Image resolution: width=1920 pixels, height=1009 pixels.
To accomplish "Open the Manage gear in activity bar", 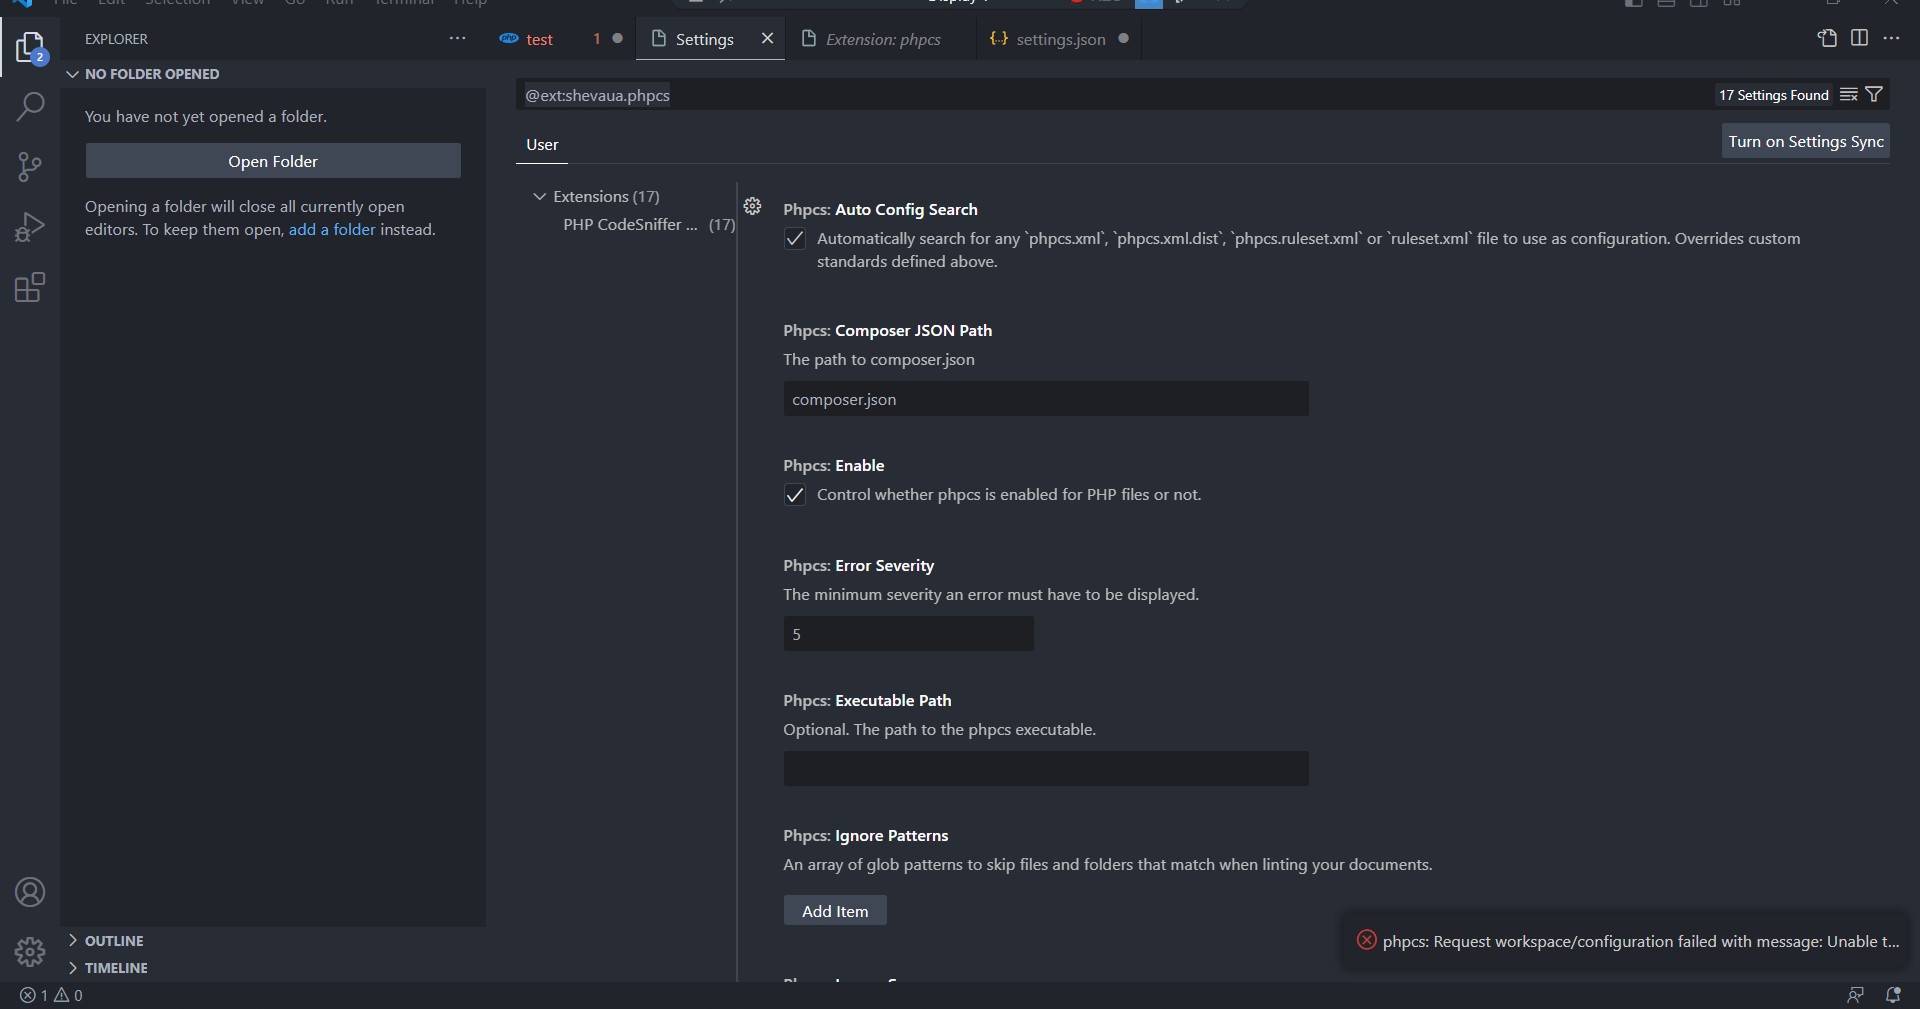I will [x=30, y=951].
